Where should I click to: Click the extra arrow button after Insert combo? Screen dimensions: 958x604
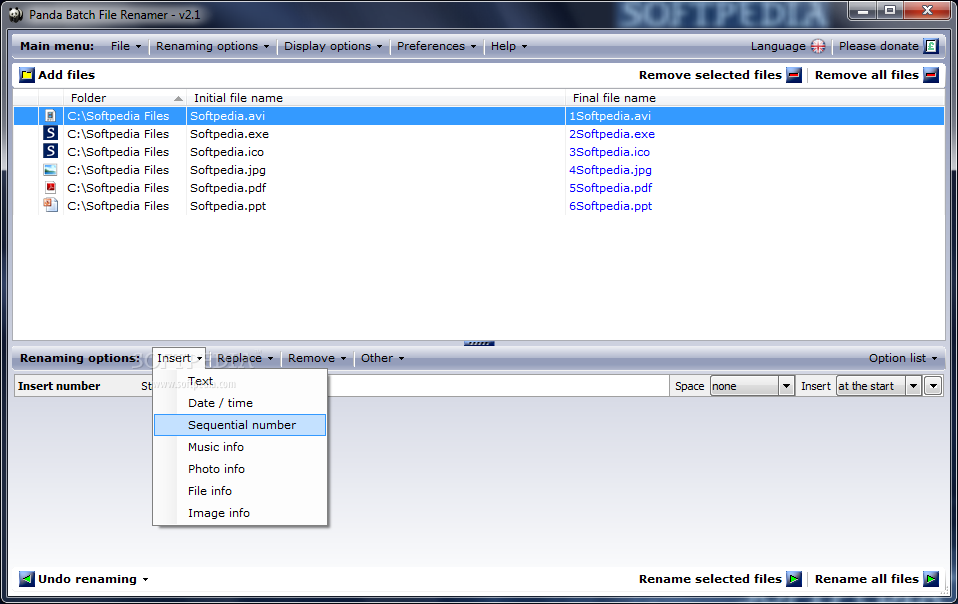(933, 386)
